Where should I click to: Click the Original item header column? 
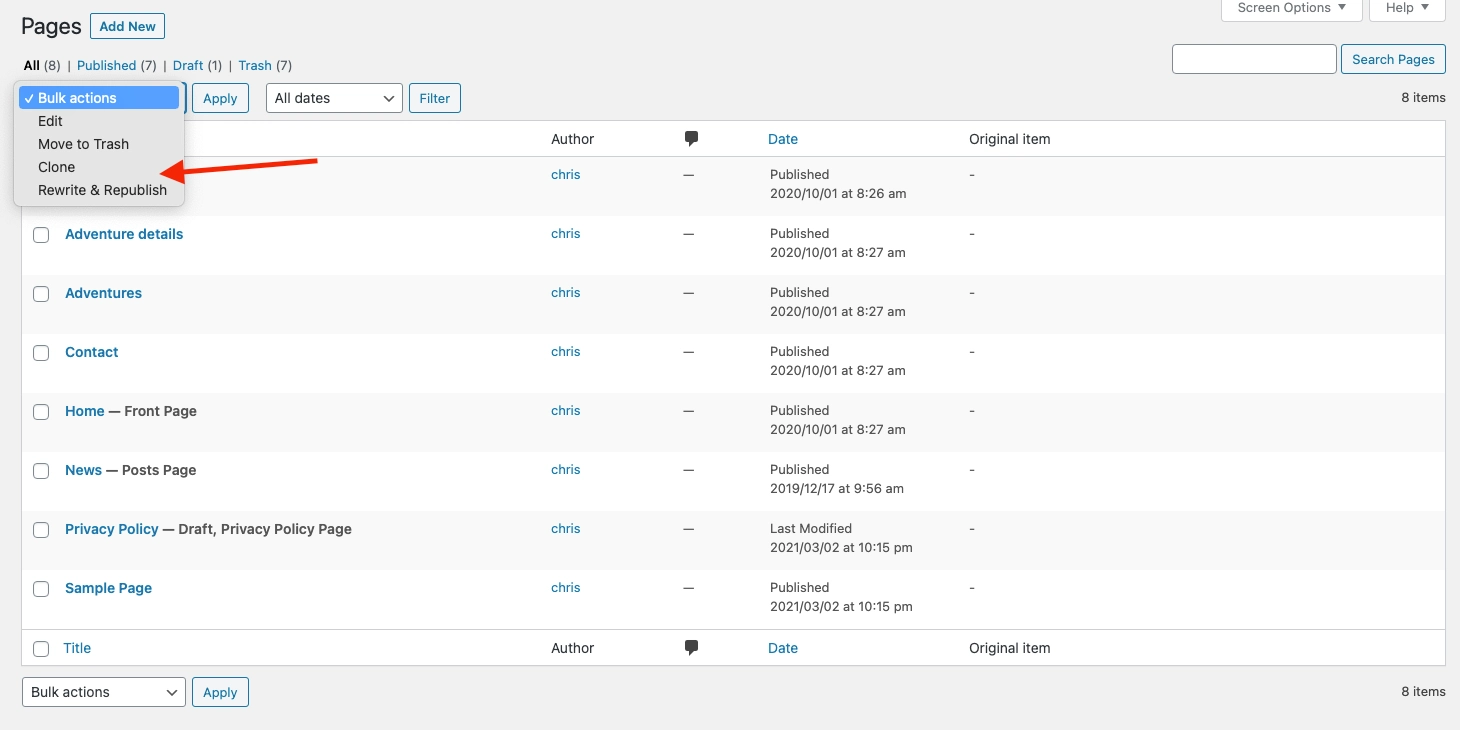1009,139
